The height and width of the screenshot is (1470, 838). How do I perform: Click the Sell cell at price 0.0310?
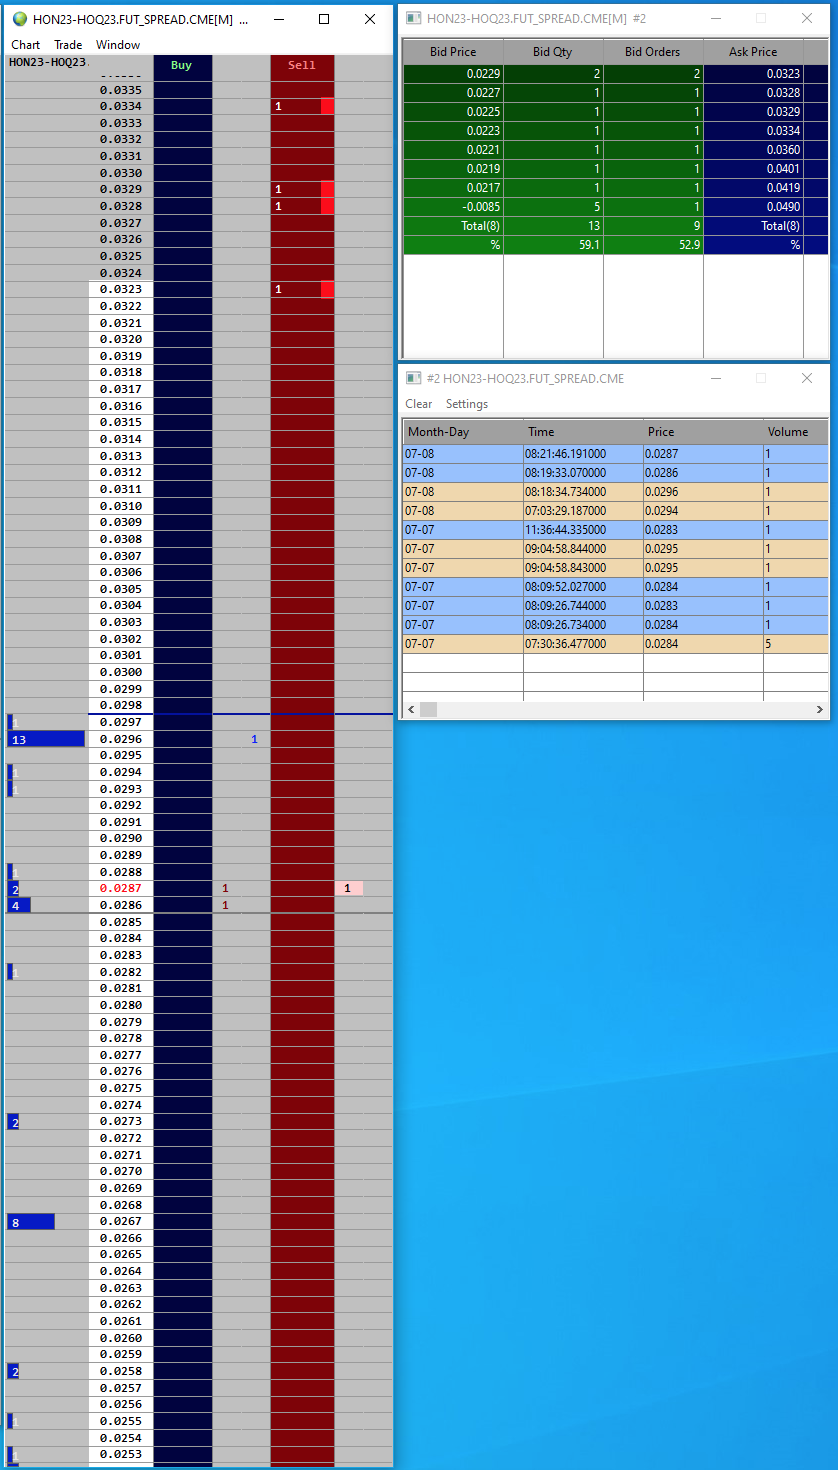point(302,505)
